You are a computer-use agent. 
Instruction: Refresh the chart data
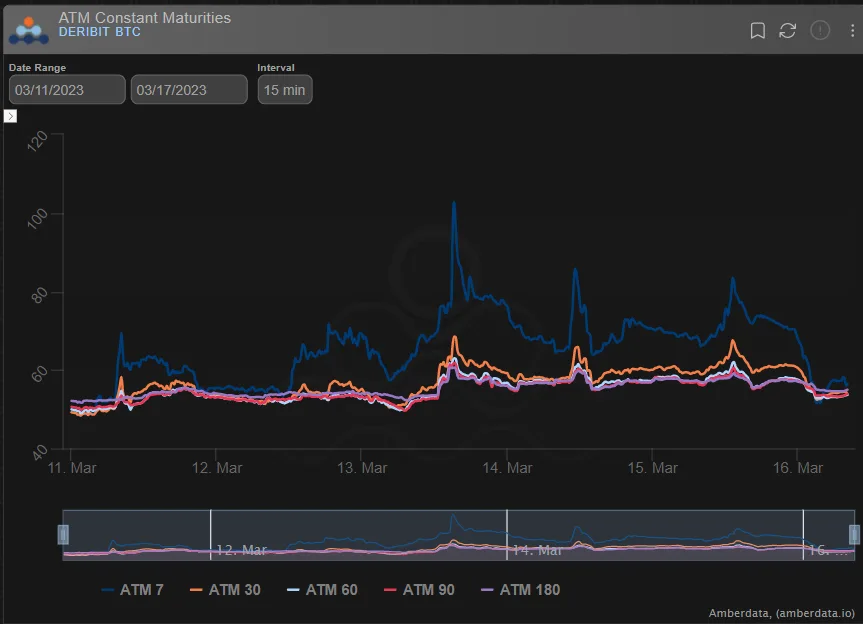click(x=788, y=30)
